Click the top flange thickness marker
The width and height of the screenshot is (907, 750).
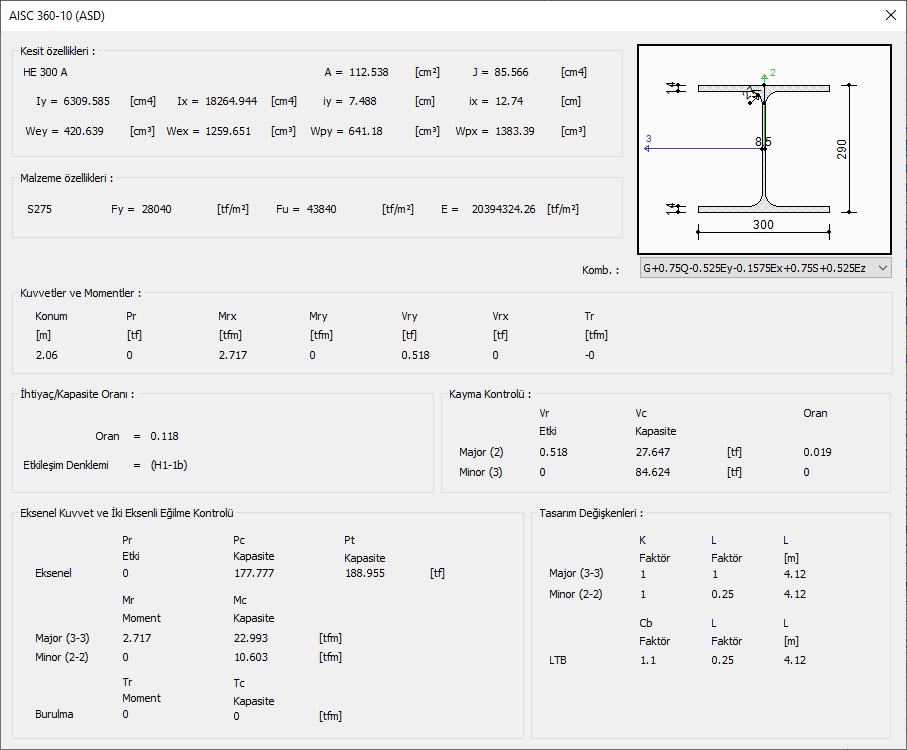pos(676,88)
